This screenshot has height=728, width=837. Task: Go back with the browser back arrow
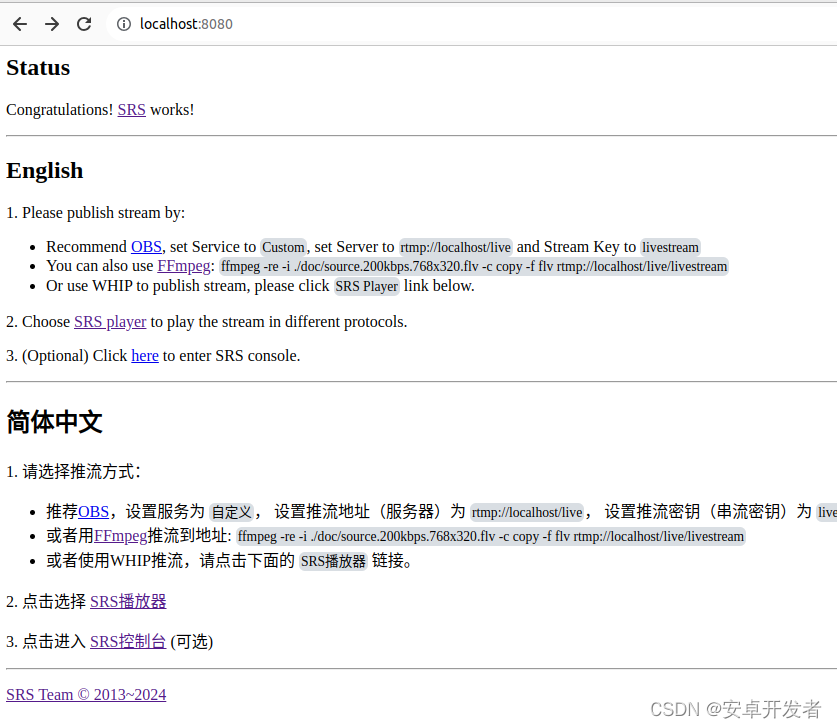tap(20, 24)
